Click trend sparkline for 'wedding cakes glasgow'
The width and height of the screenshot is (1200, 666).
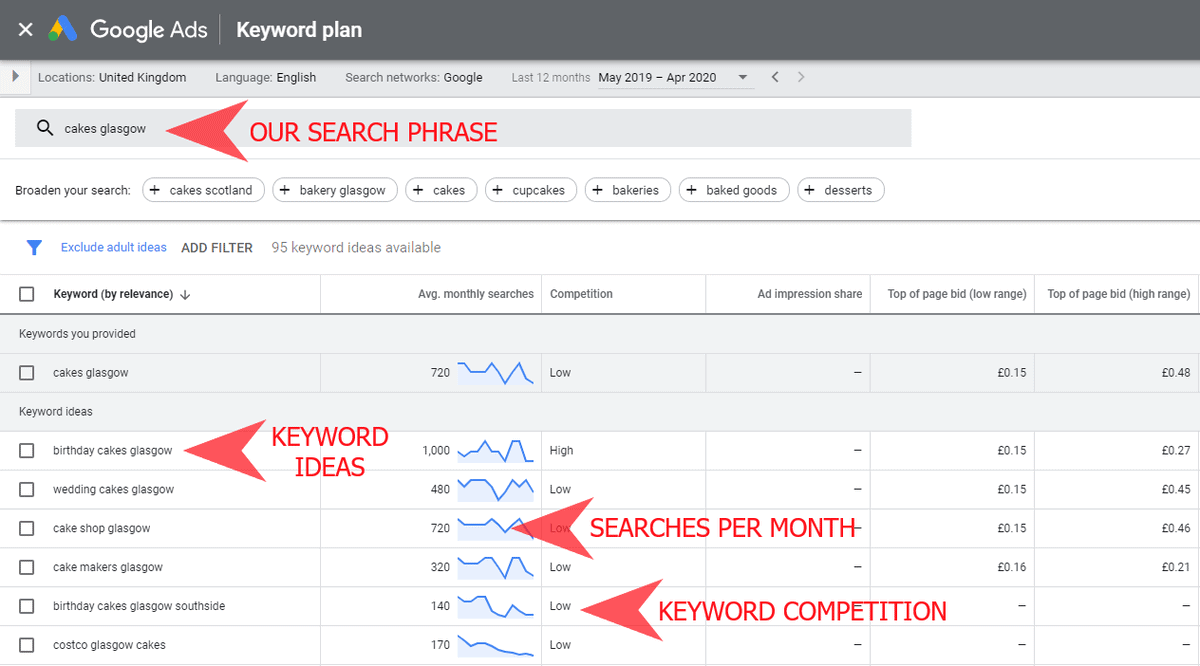(495, 489)
